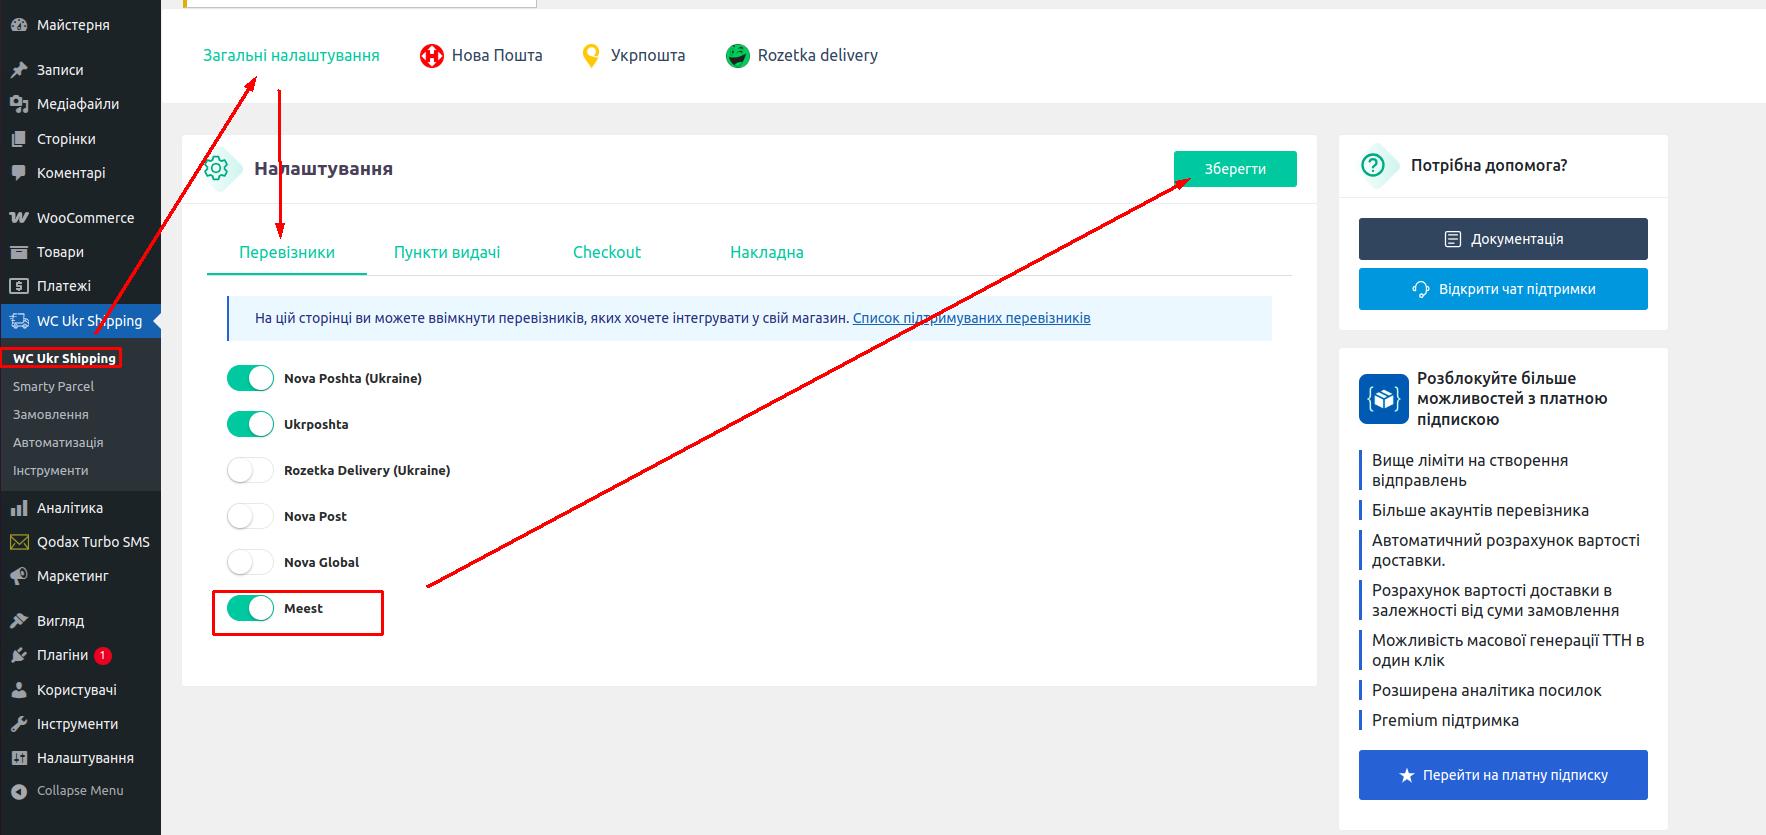This screenshot has height=835, width=1766.
Task: Disable the Nova Poshta (Ukraine) toggle
Action: coord(250,378)
